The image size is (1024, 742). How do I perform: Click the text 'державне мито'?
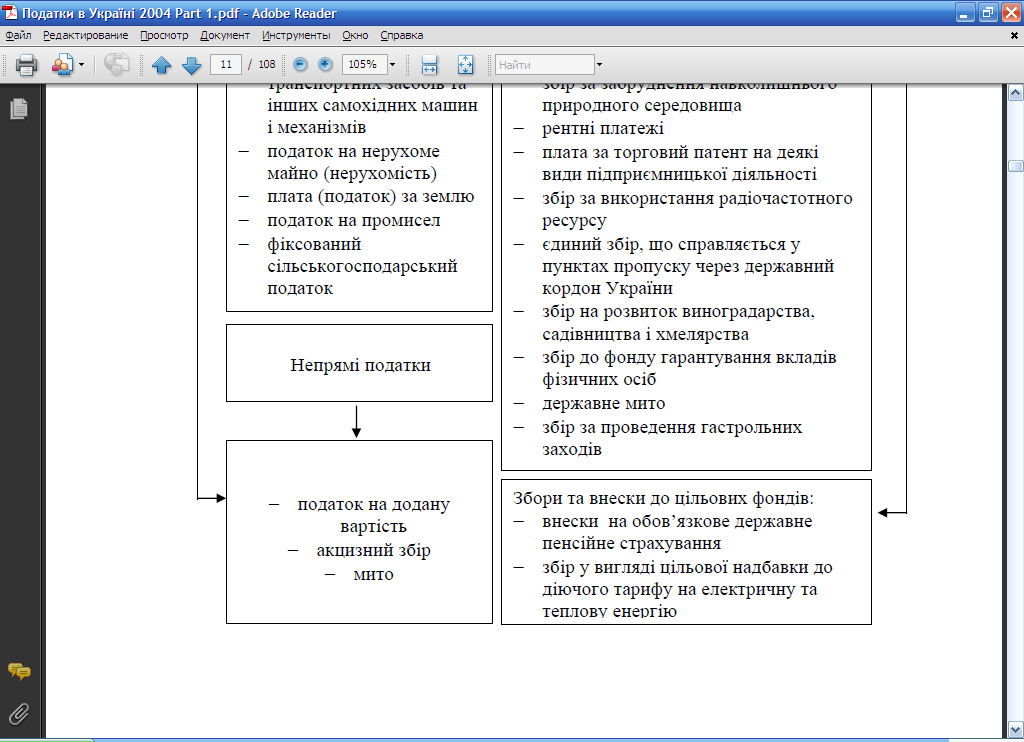(x=603, y=404)
